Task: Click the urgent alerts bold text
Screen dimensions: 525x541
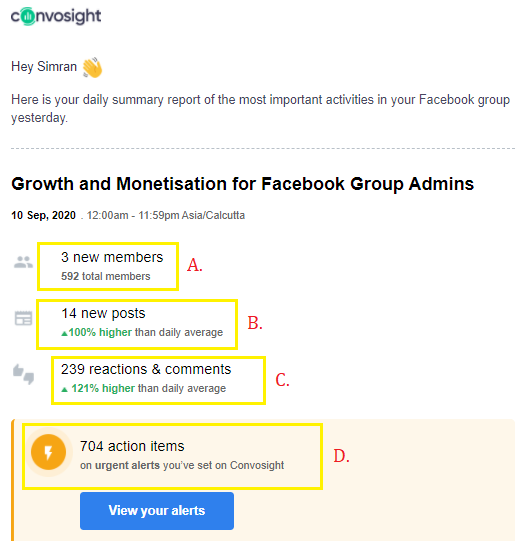Action: pyautogui.click(x=127, y=465)
